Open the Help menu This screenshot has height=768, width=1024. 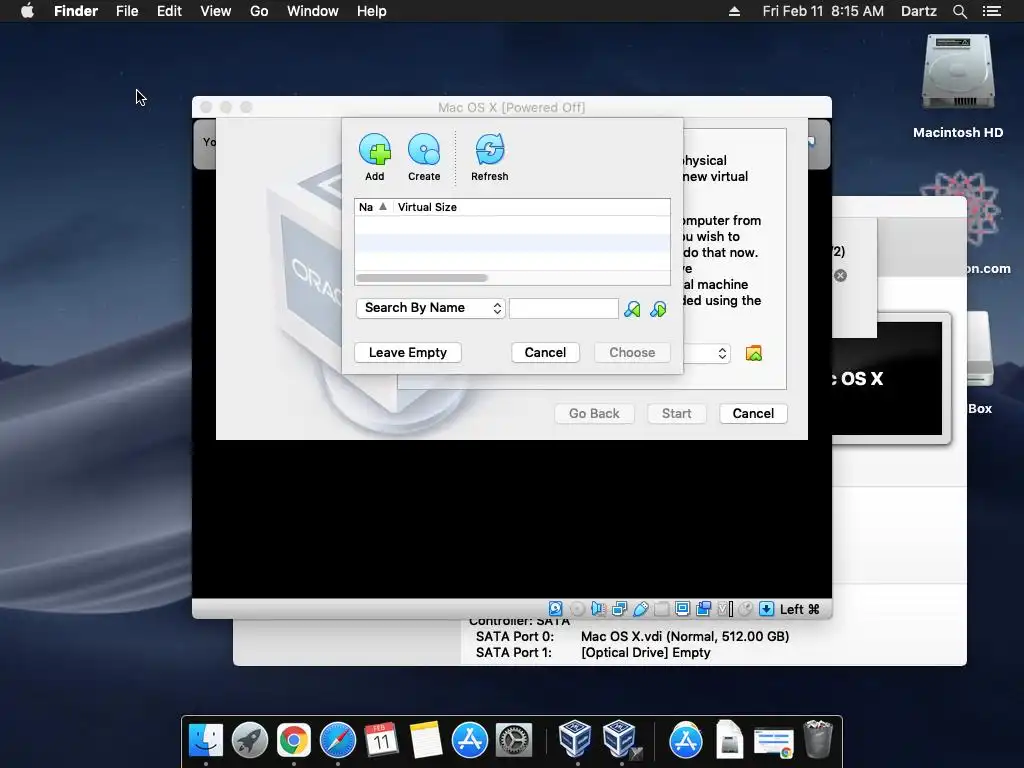(372, 11)
